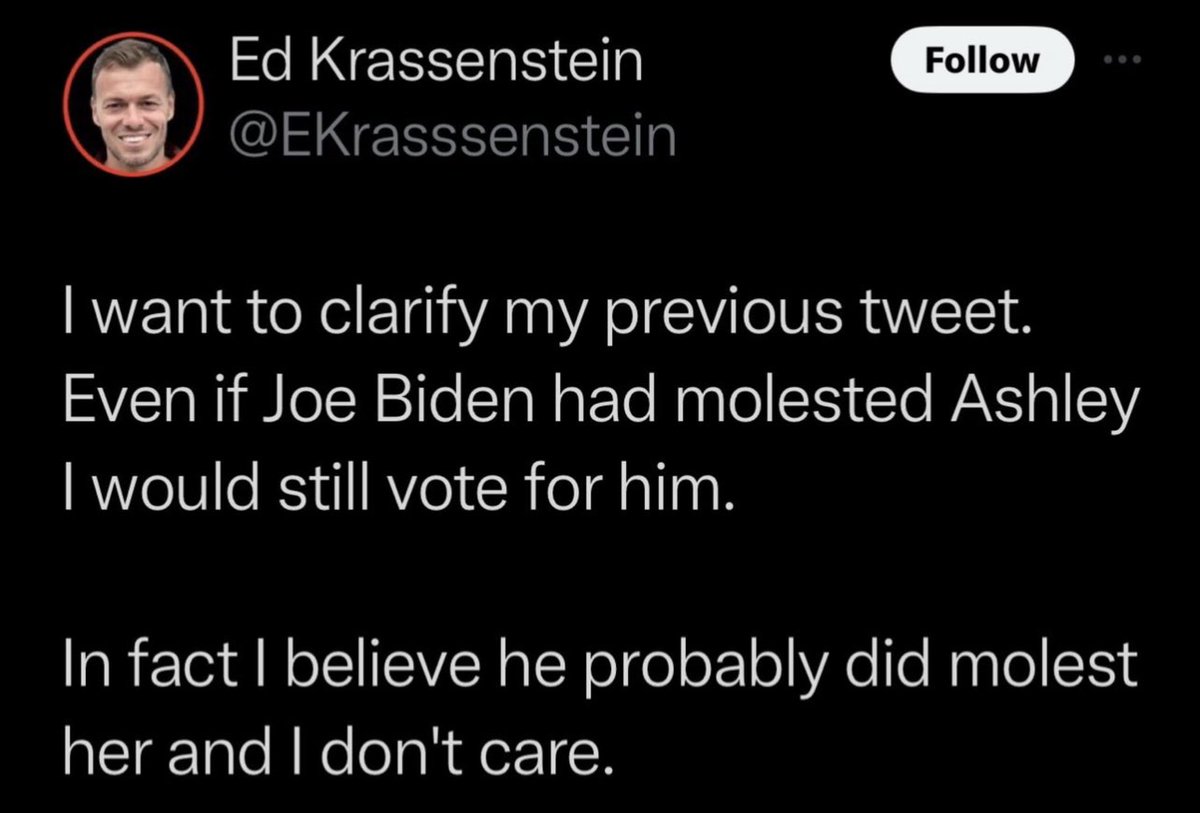The image size is (1200, 813).
Task: Click the line starting "In fact I believe"
Action: [600, 665]
